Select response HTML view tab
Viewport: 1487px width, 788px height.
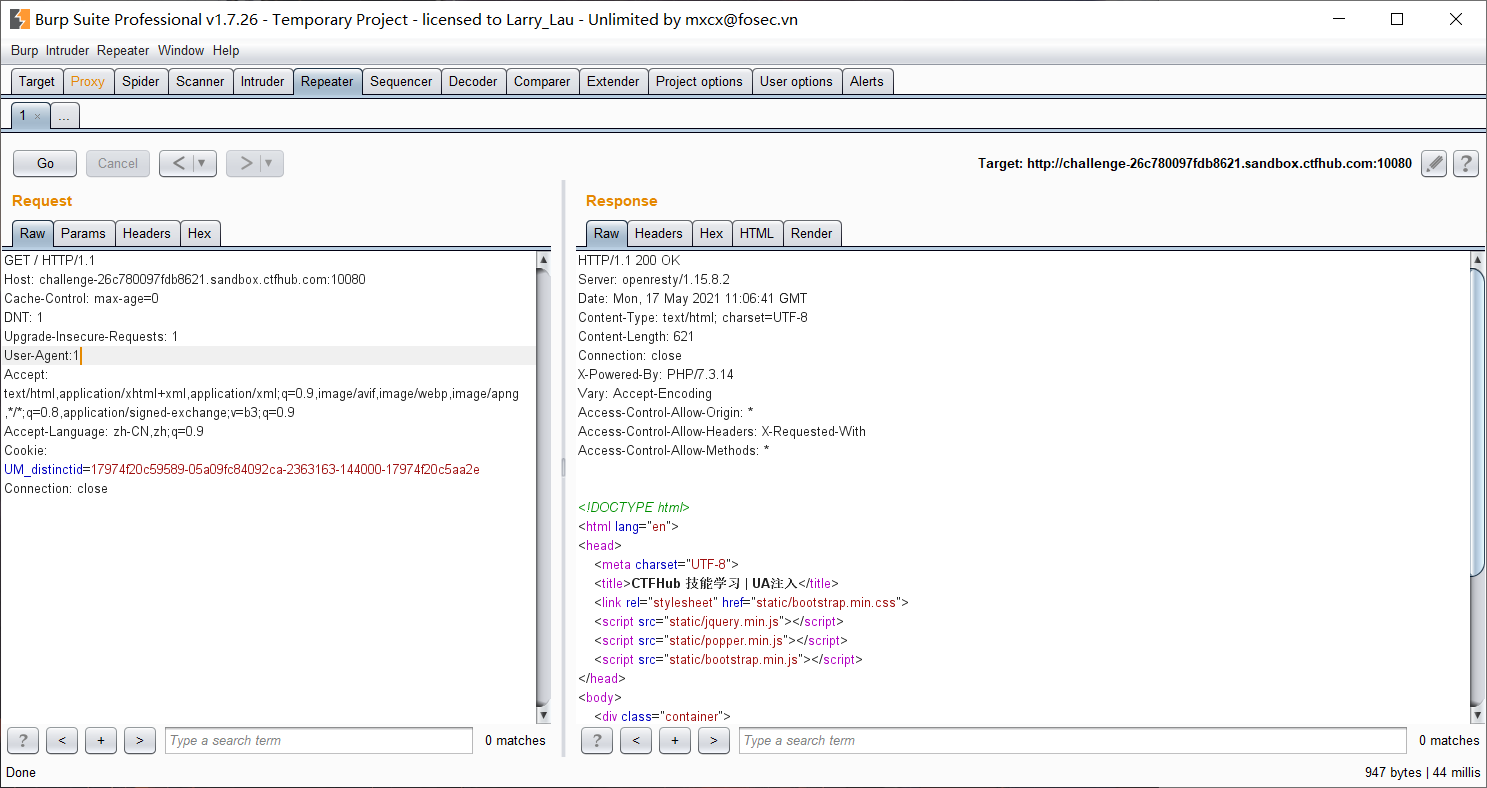[757, 233]
